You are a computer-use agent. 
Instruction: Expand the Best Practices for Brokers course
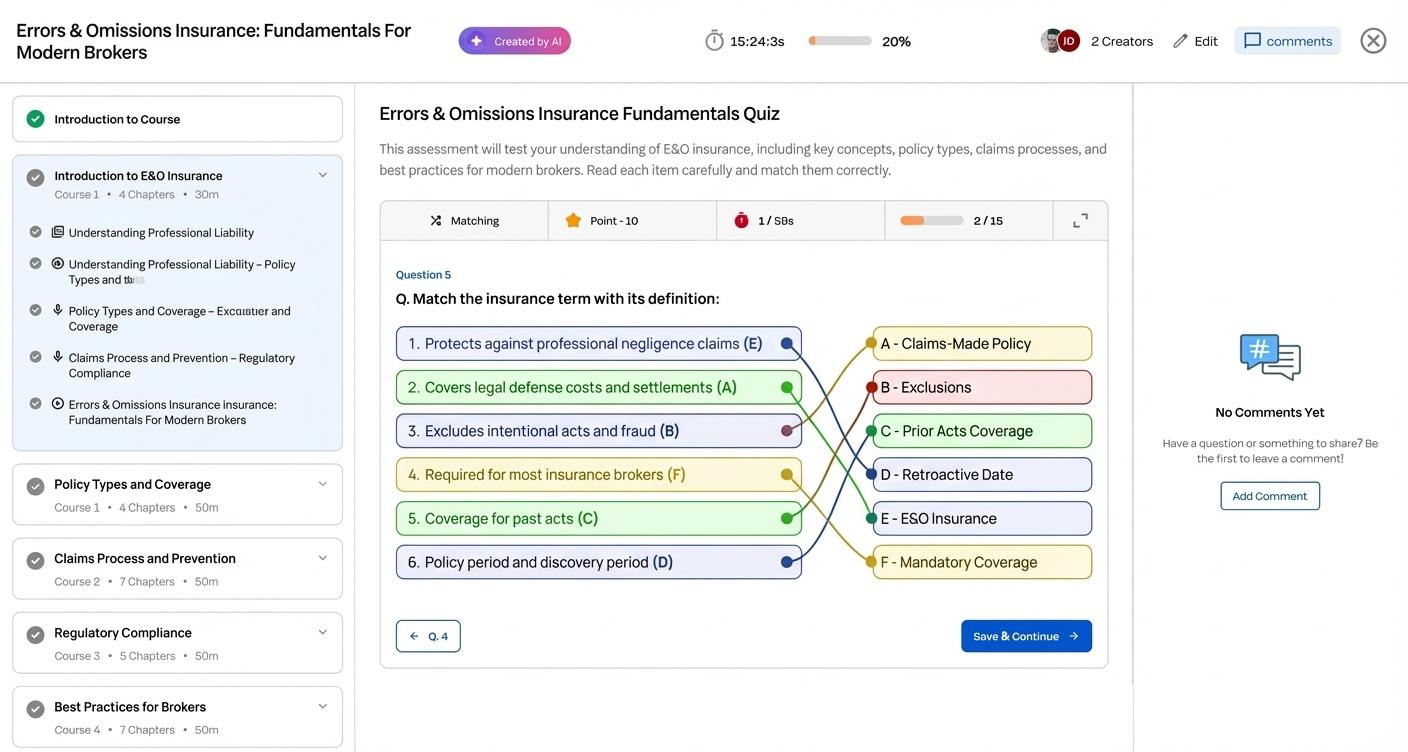tap(320, 705)
